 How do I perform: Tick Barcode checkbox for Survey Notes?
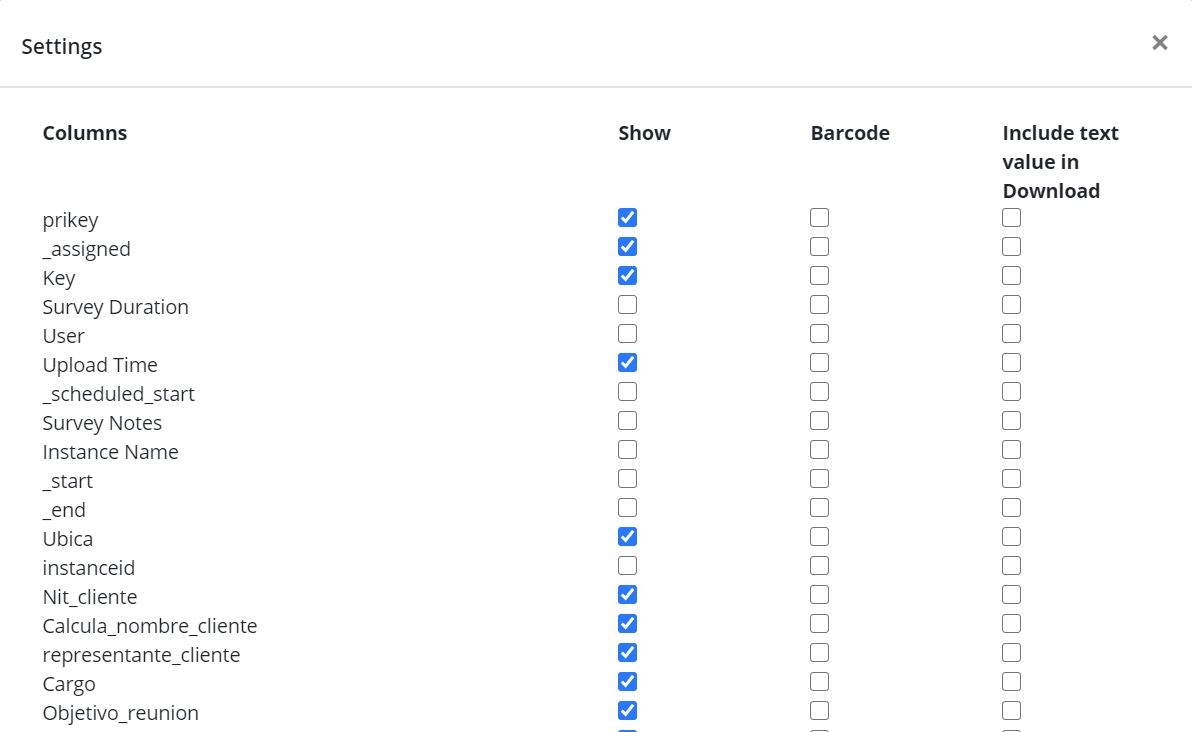pyautogui.click(x=819, y=421)
